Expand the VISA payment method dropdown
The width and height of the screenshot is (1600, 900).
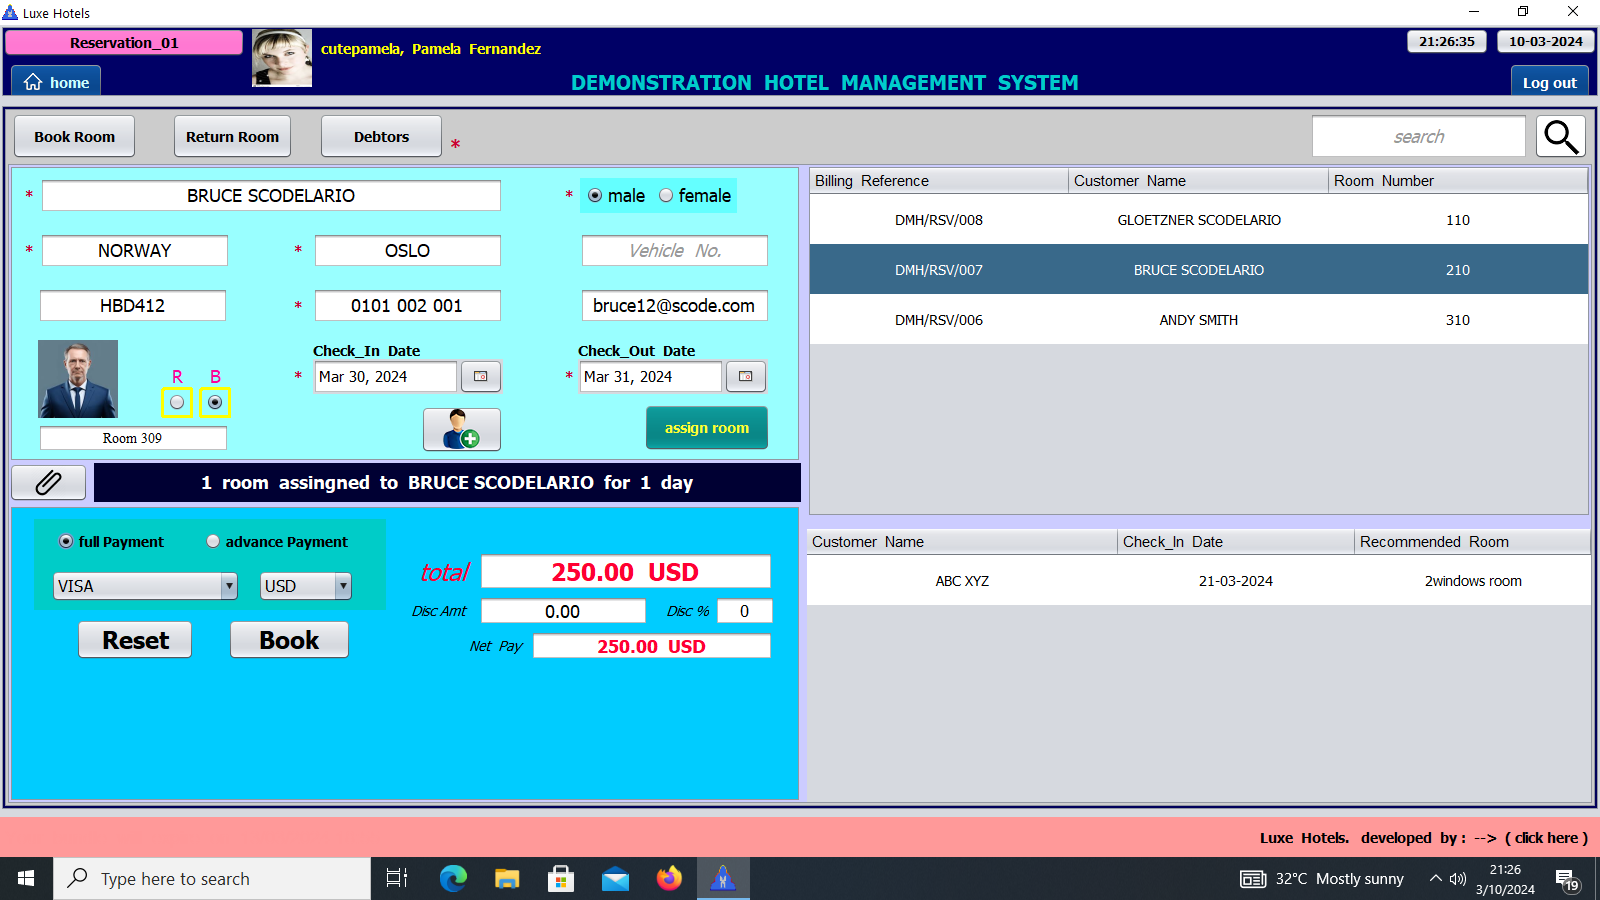coord(229,586)
